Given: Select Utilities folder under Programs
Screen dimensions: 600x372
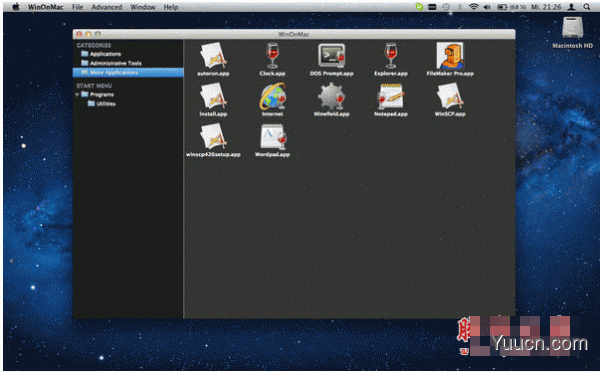Looking at the screenshot, I should pos(101,104).
